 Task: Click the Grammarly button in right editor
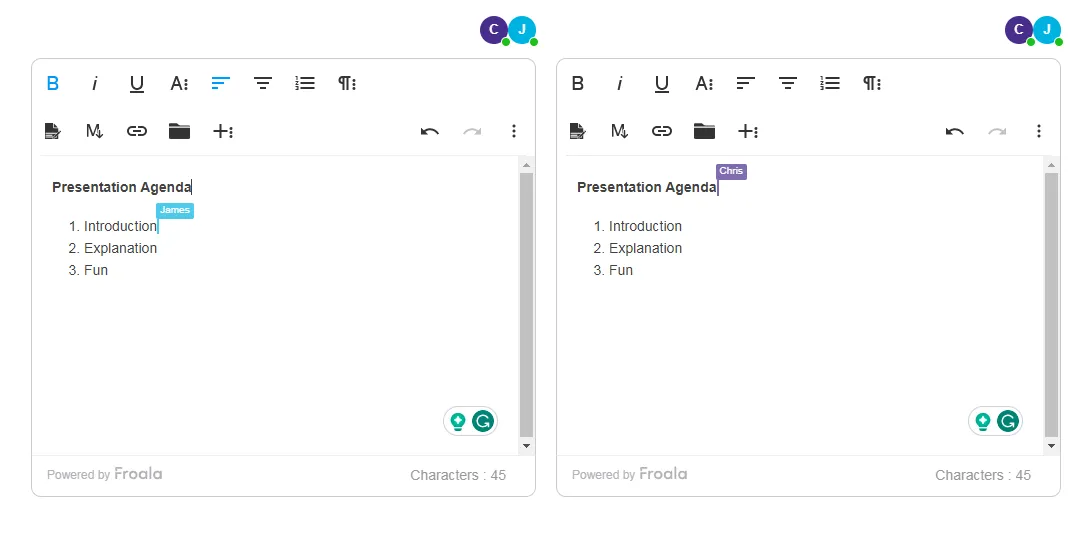pos(1008,421)
